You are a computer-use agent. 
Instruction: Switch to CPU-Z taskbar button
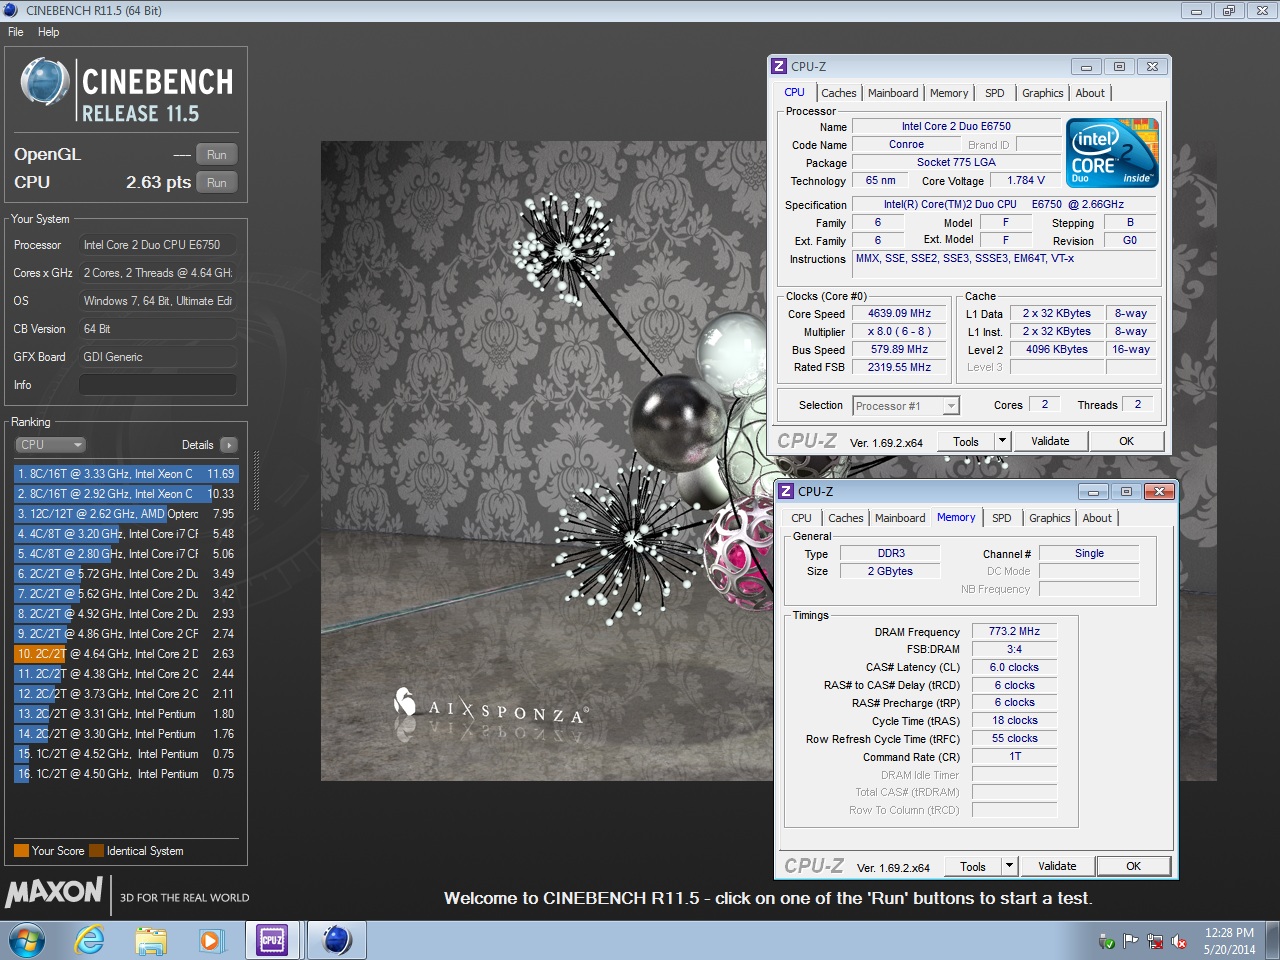[x=272, y=941]
